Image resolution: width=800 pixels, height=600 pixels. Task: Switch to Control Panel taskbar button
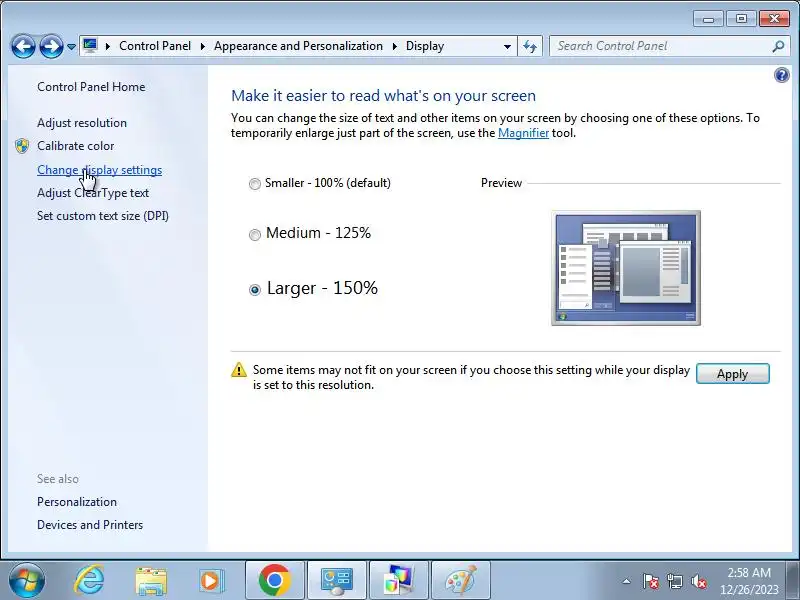coord(336,581)
